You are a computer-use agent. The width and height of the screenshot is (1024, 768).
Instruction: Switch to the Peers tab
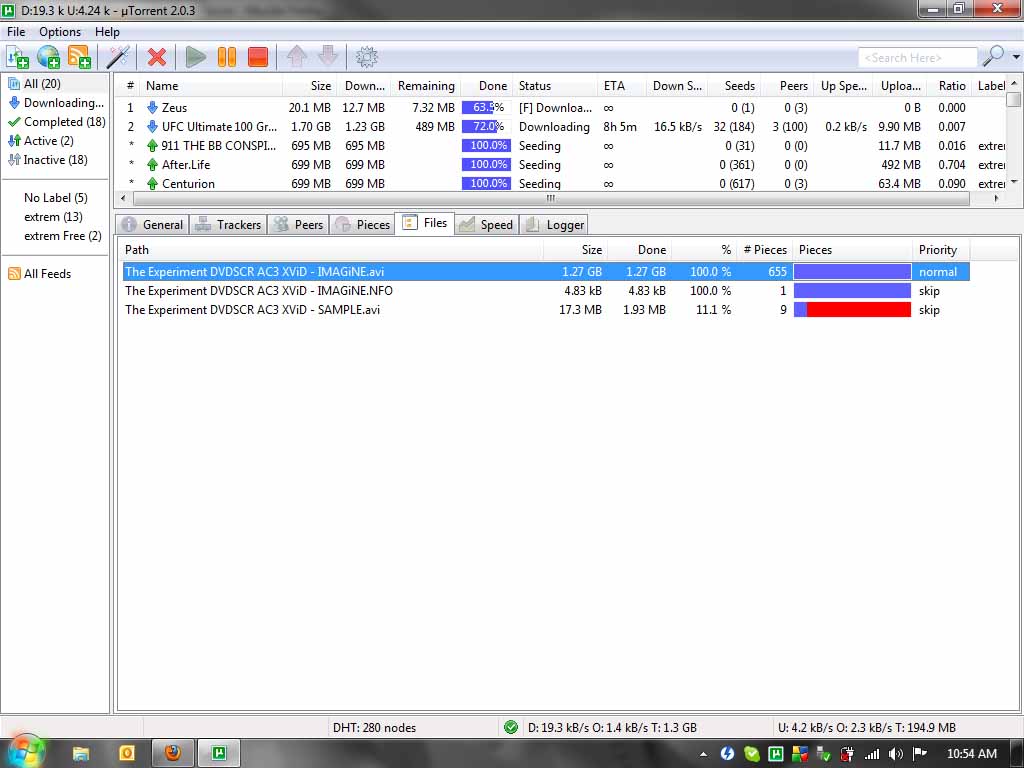click(x=298, y=225)
